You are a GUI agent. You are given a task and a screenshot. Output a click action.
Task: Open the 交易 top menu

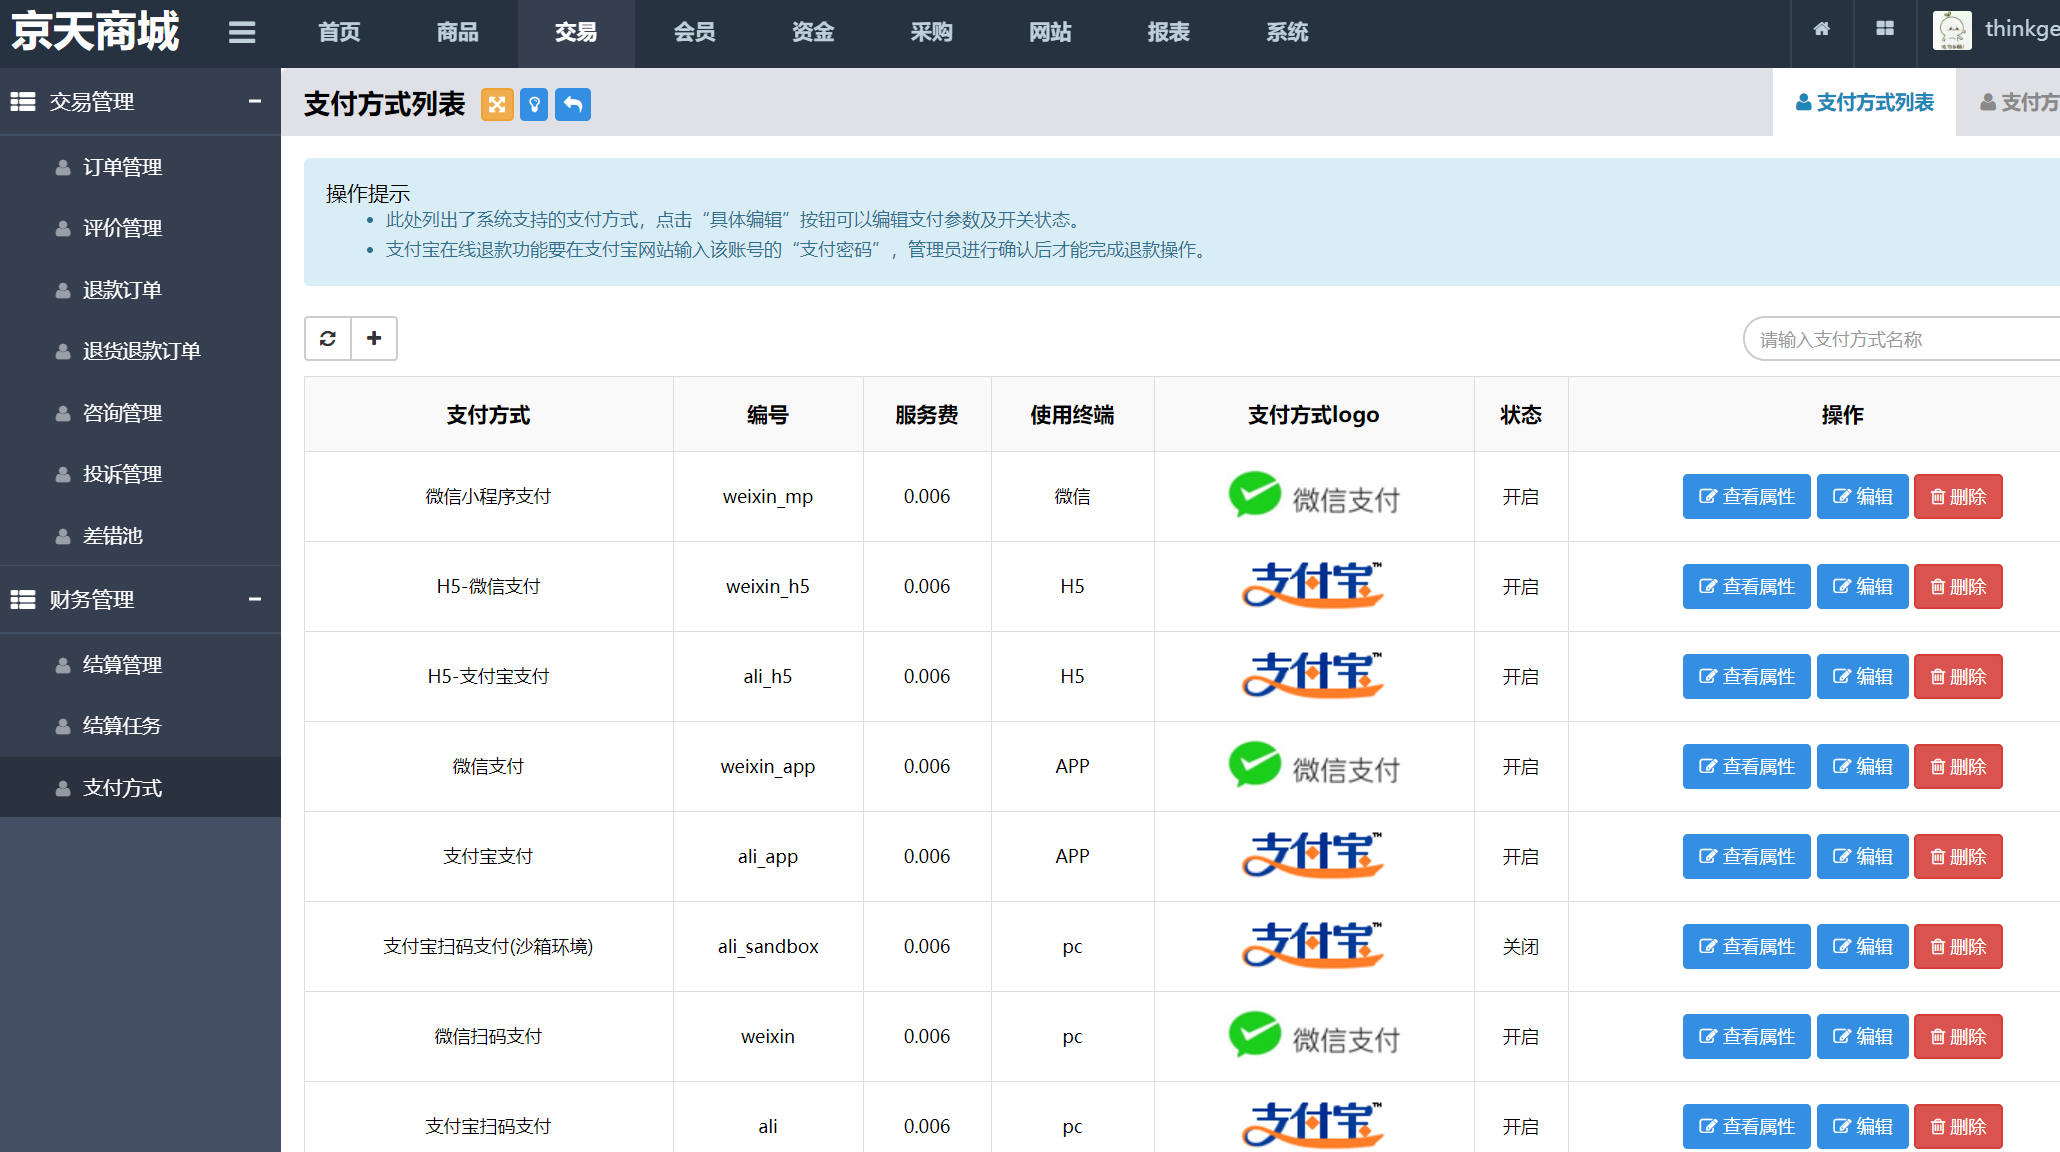[576, 32]
